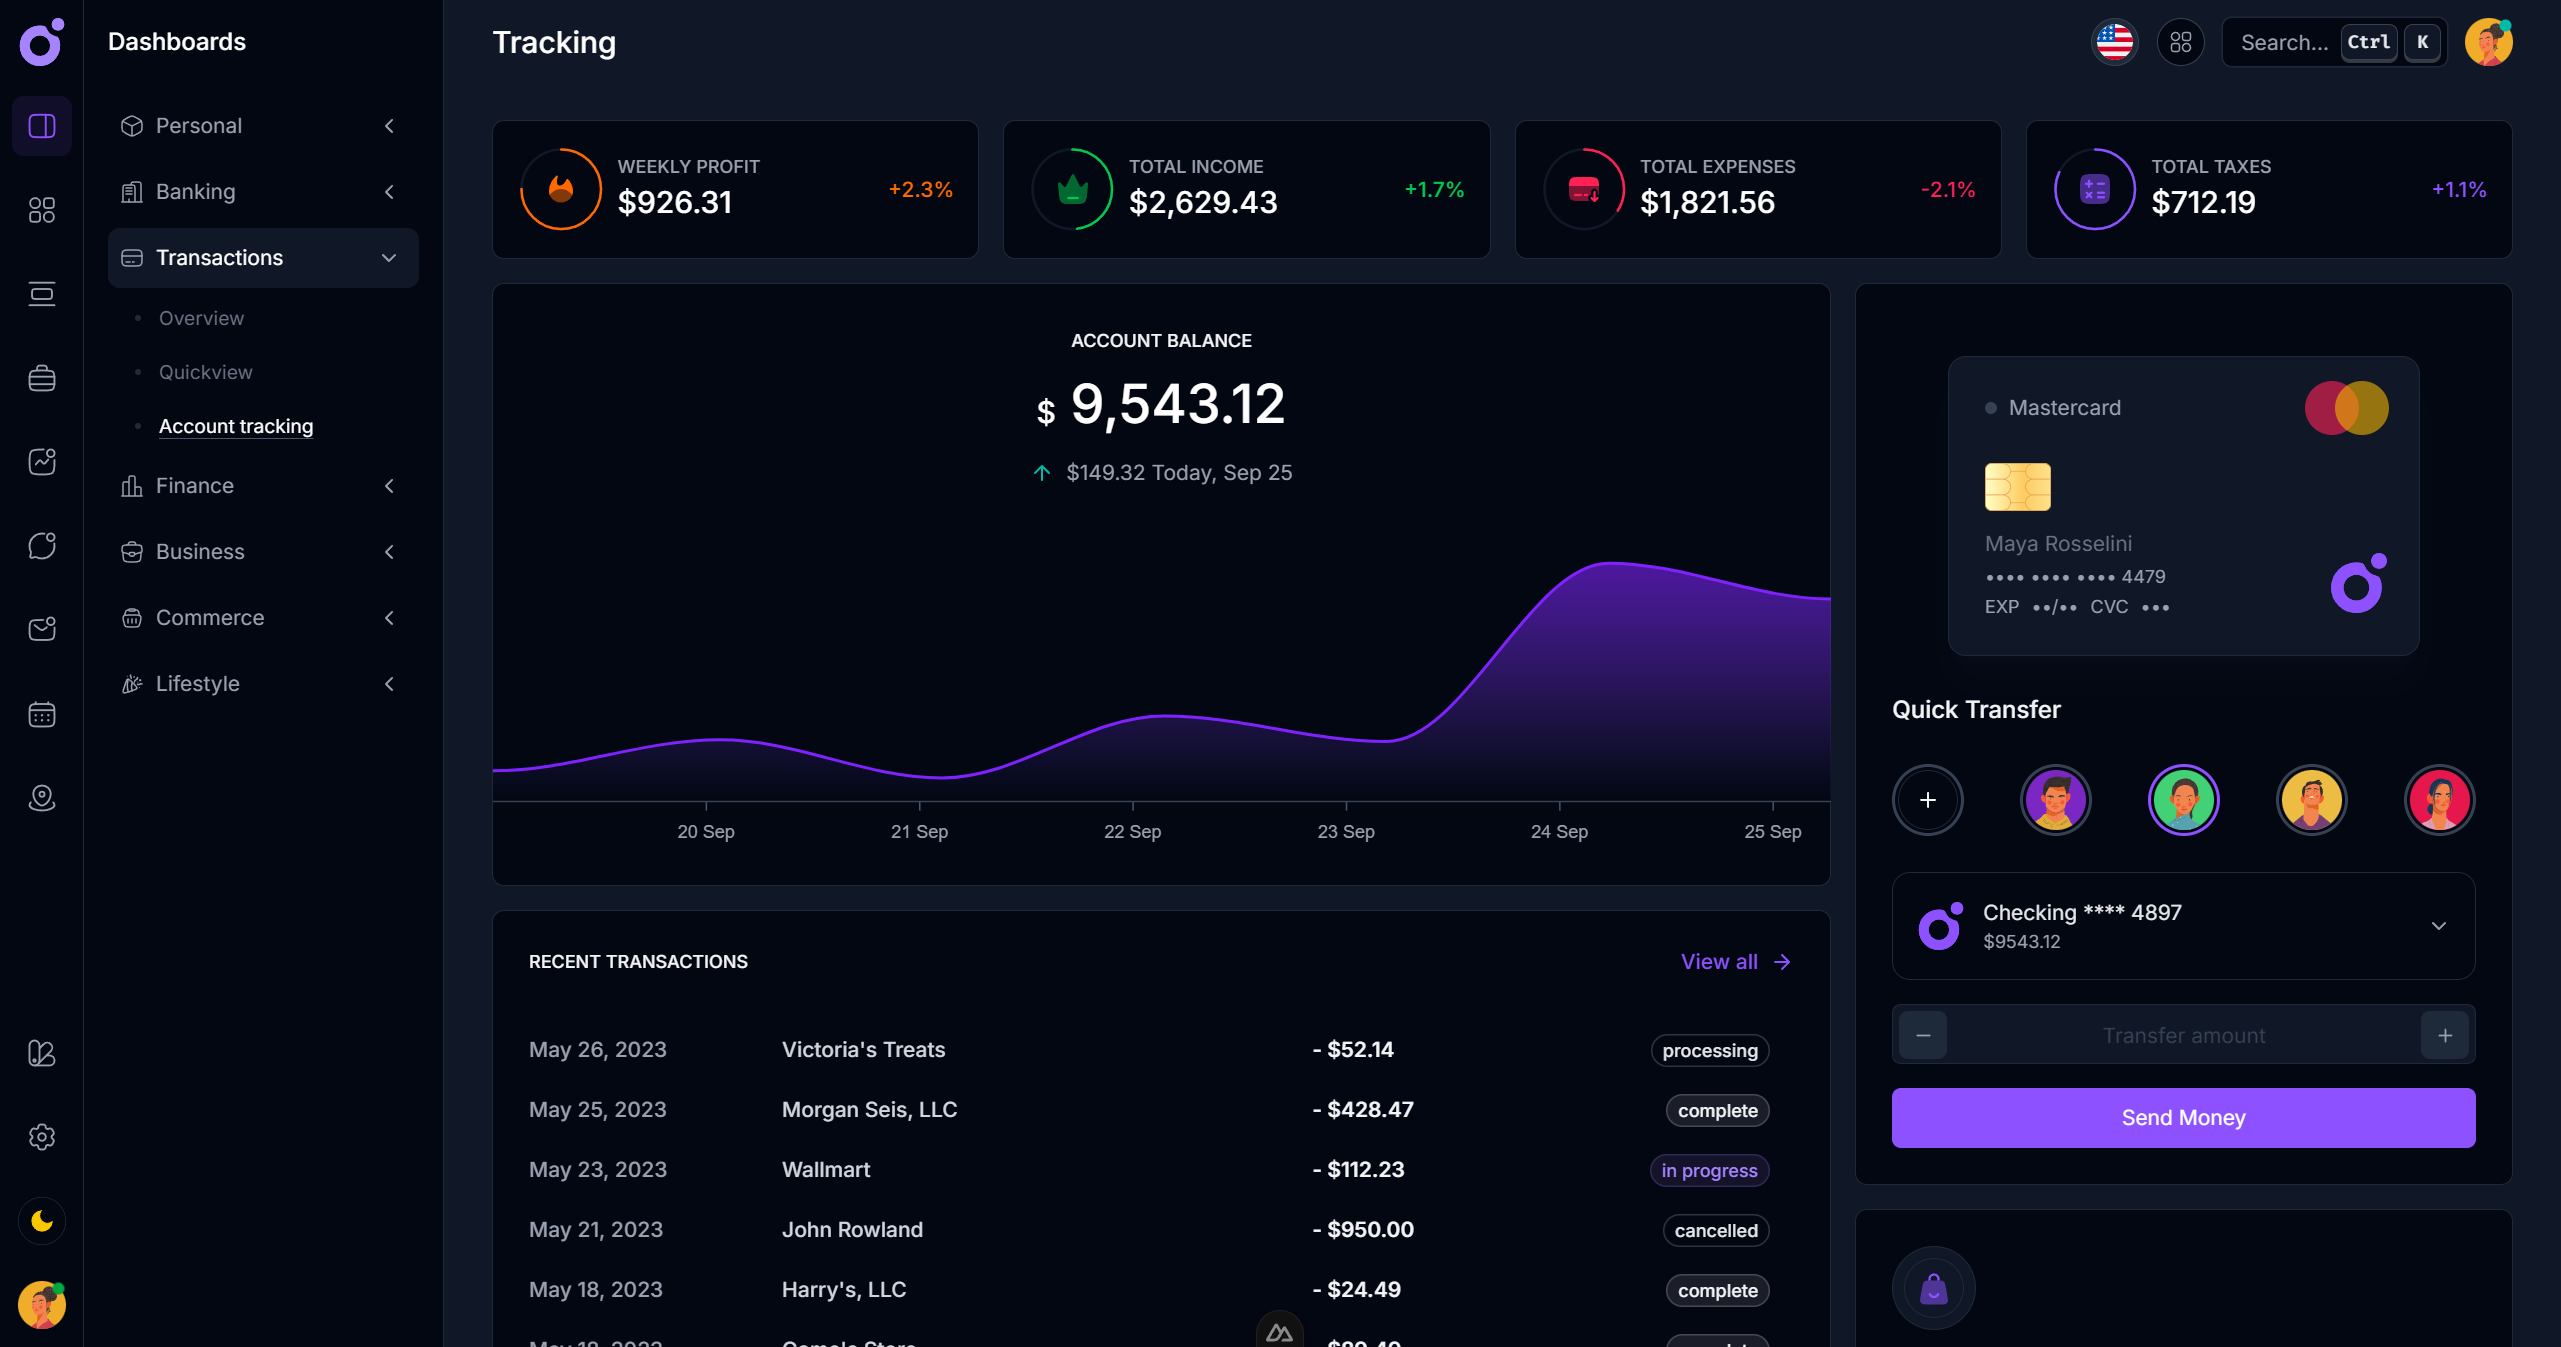The height and width of the screenshot is (1347, 2561).
Task: Open the chart statistics icon in the sidebar
Action: pyautogui.click(x=42, y=461)
